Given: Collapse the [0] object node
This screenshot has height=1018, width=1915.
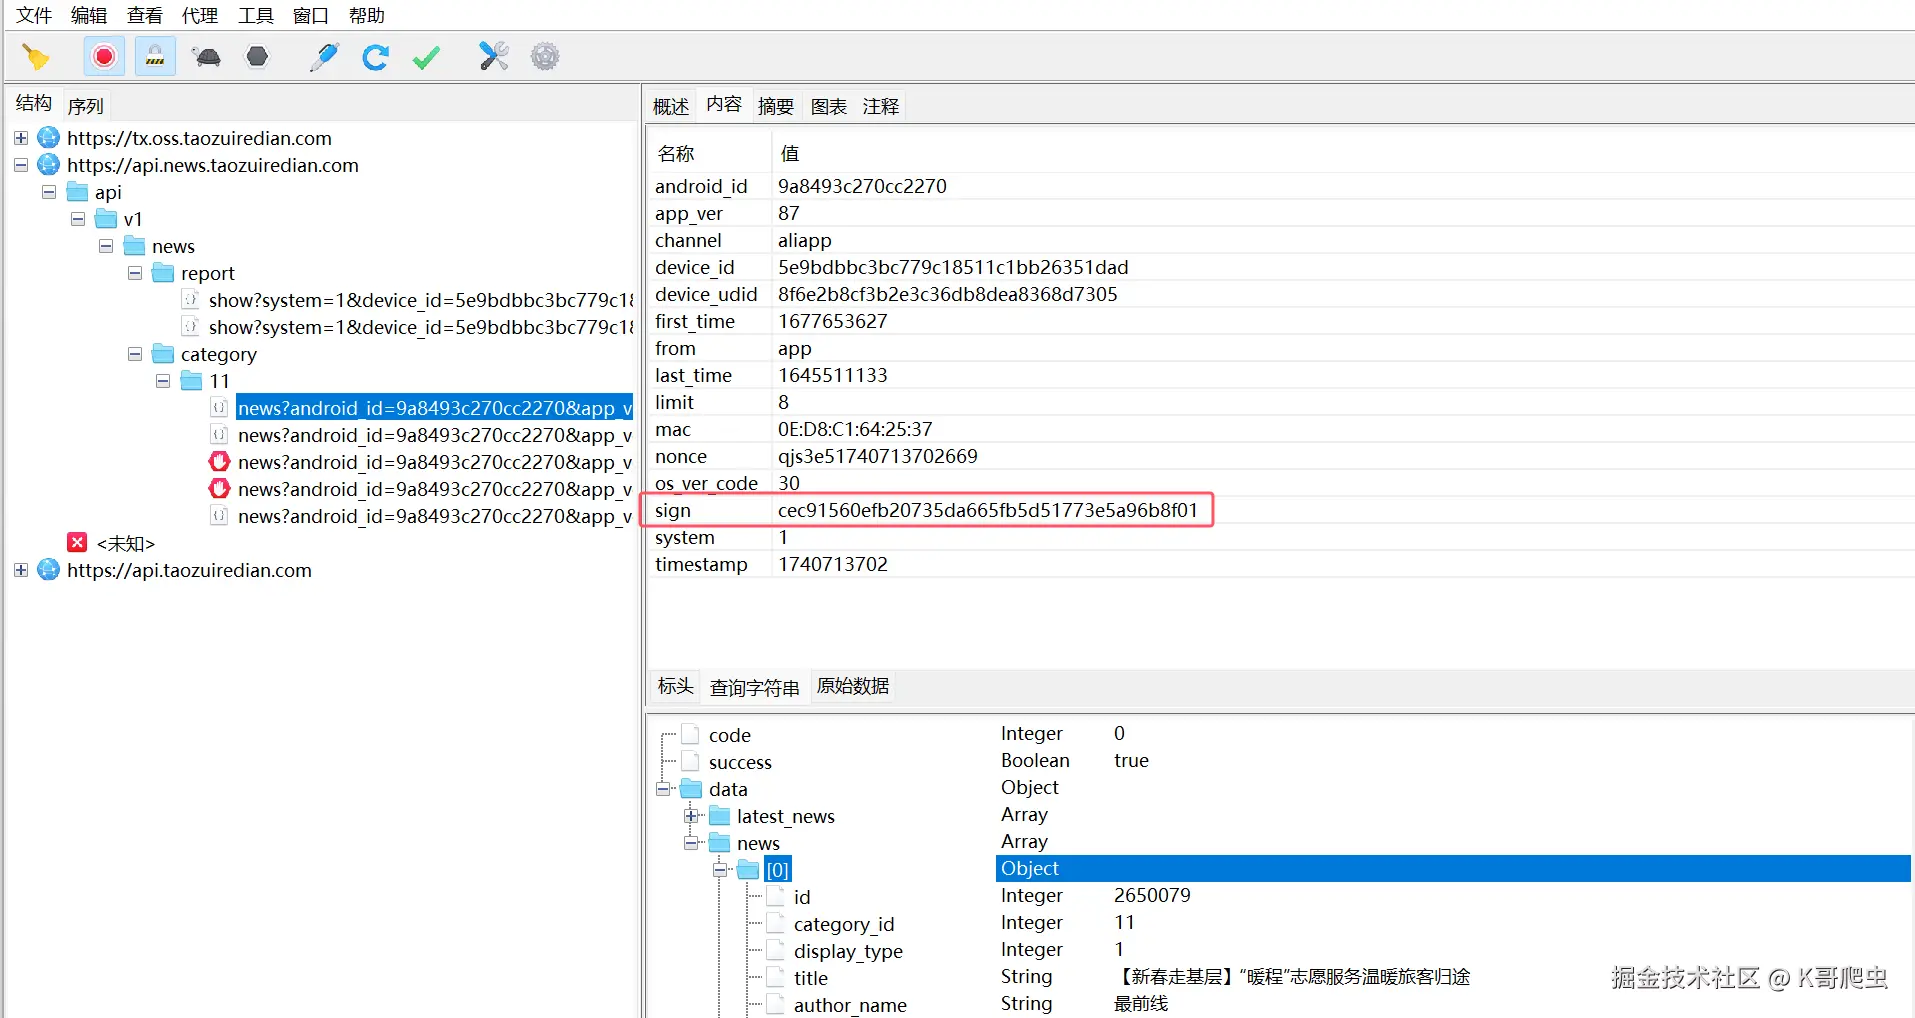Looking at the screenshot, I should tap(720, 870).
